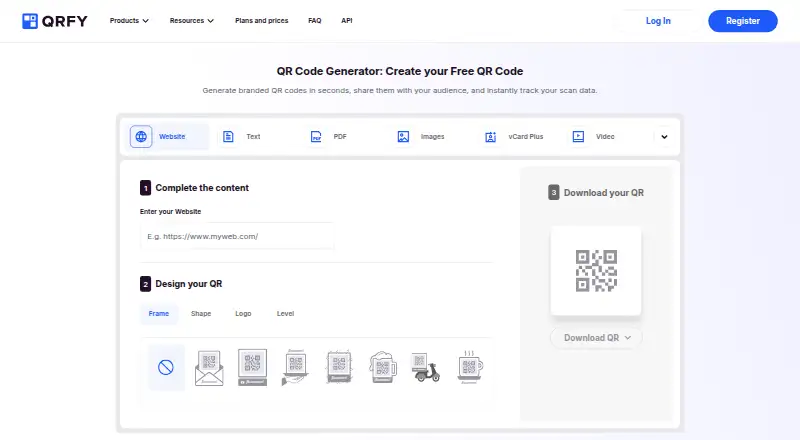This screenshot has width=800, height=440.
Task: Select the Website globe icon
Action: (x=141, y=137)
